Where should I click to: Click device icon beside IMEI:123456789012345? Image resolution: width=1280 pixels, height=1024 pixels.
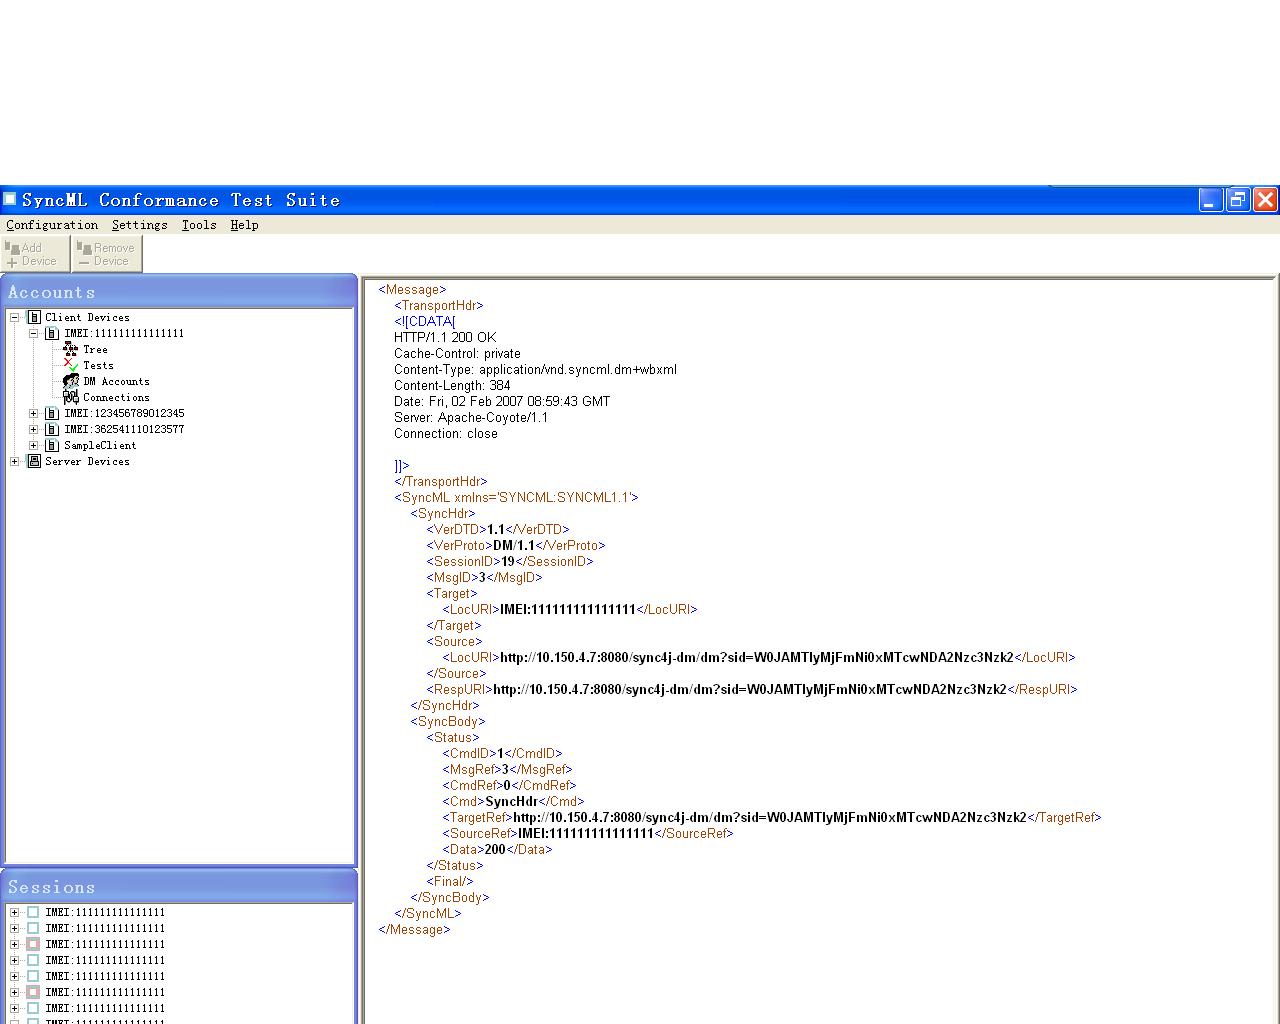(x=52, y=413)
